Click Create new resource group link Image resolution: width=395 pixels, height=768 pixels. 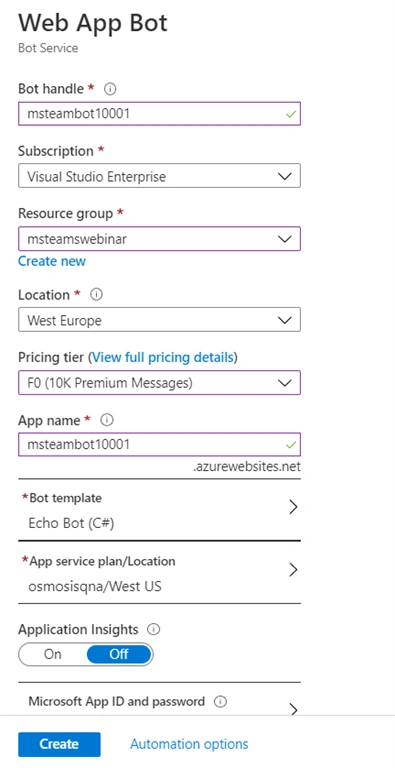point(52,261)
